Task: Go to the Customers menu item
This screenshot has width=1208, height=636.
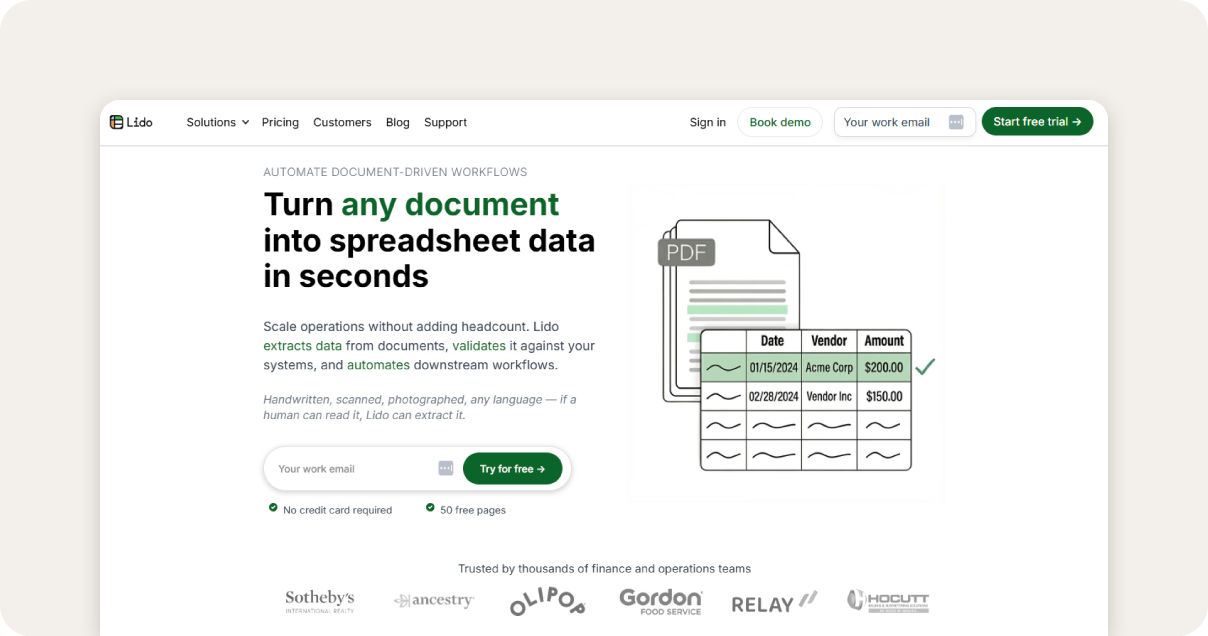Action: (x=342, y=122)
